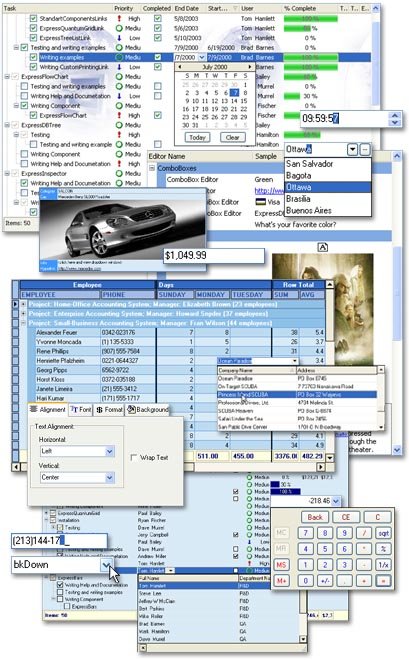This screenshot has width=409, height=660.
Task: Switch to the Font tab
Action: click(81, 410)
